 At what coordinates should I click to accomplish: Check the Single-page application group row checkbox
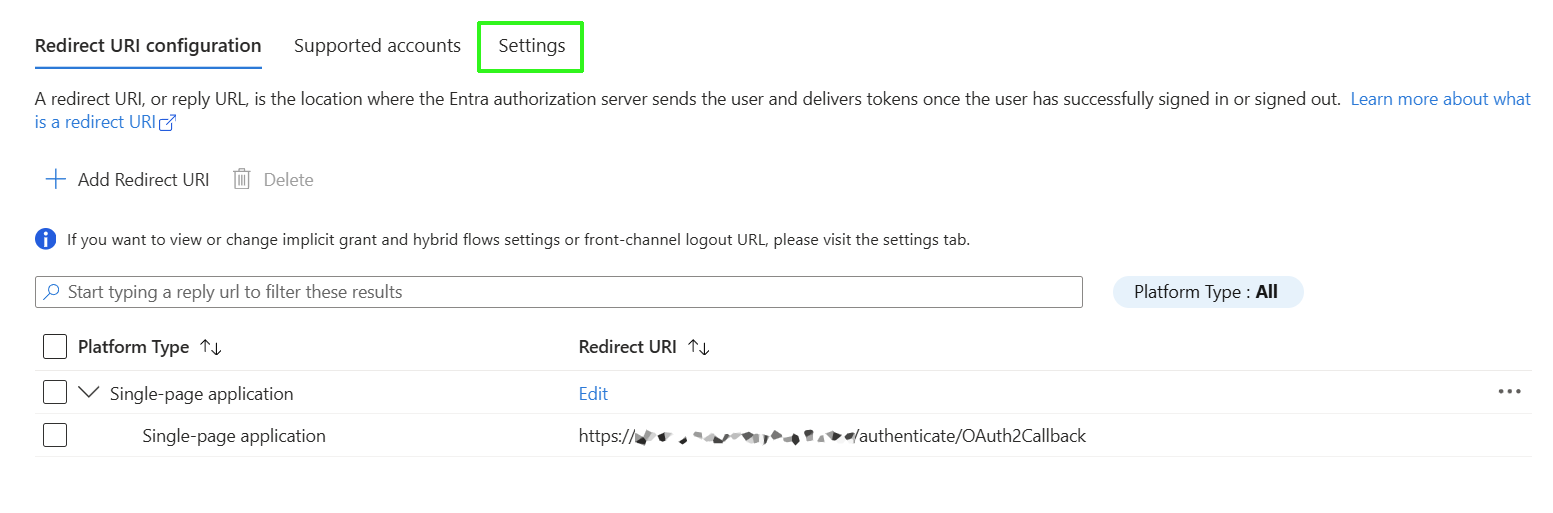pos(55,392)
